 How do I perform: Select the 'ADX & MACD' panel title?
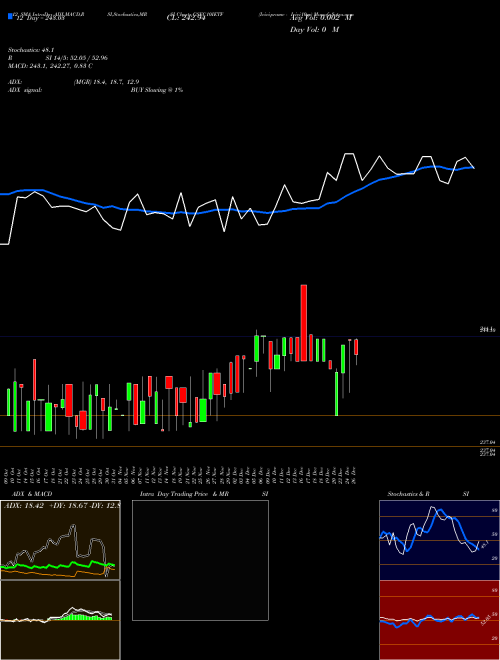[30, 494]
